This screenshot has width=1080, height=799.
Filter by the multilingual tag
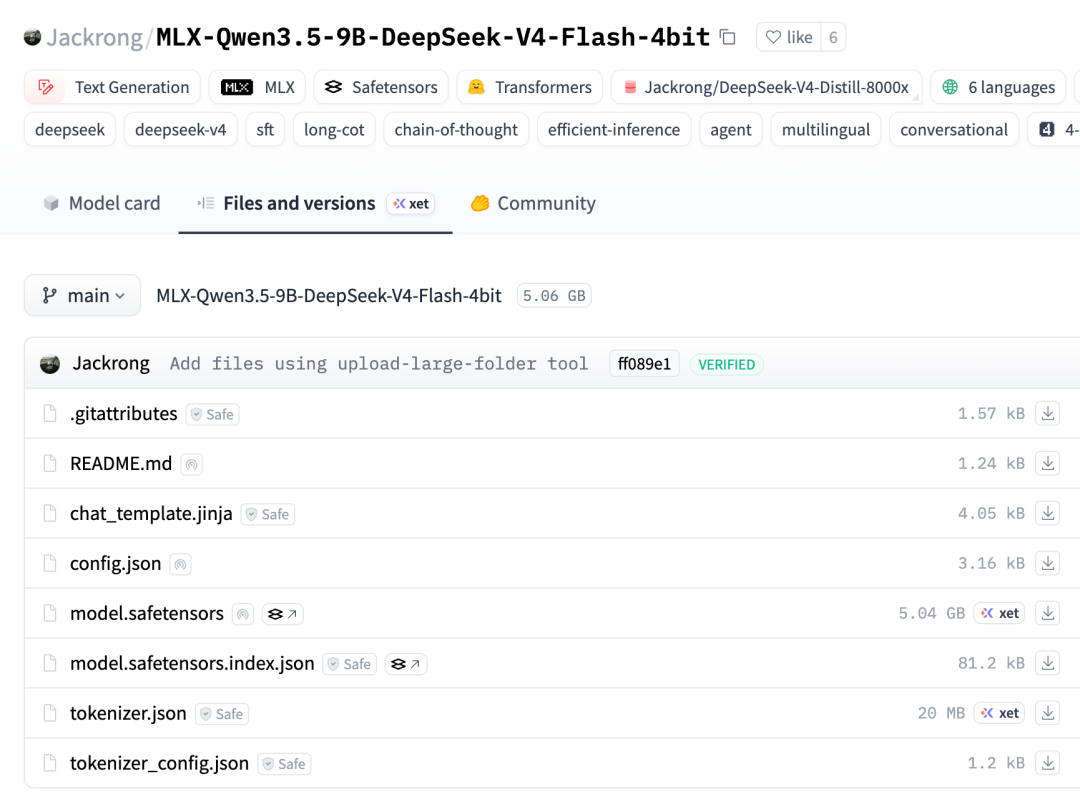coord(826,130)
